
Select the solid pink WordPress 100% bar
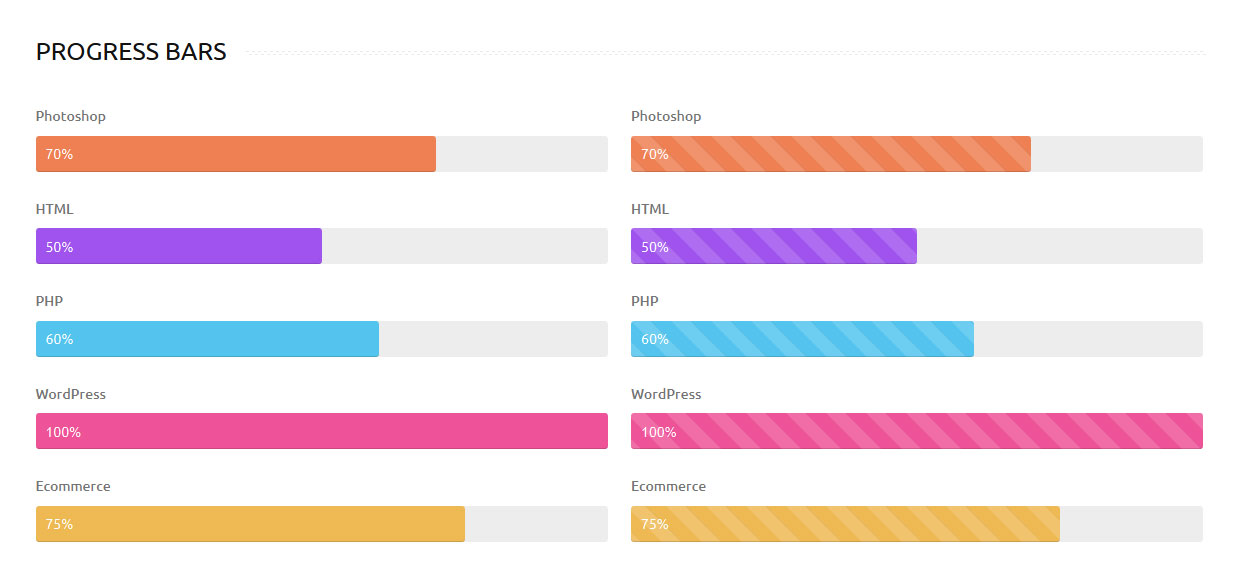321,431
